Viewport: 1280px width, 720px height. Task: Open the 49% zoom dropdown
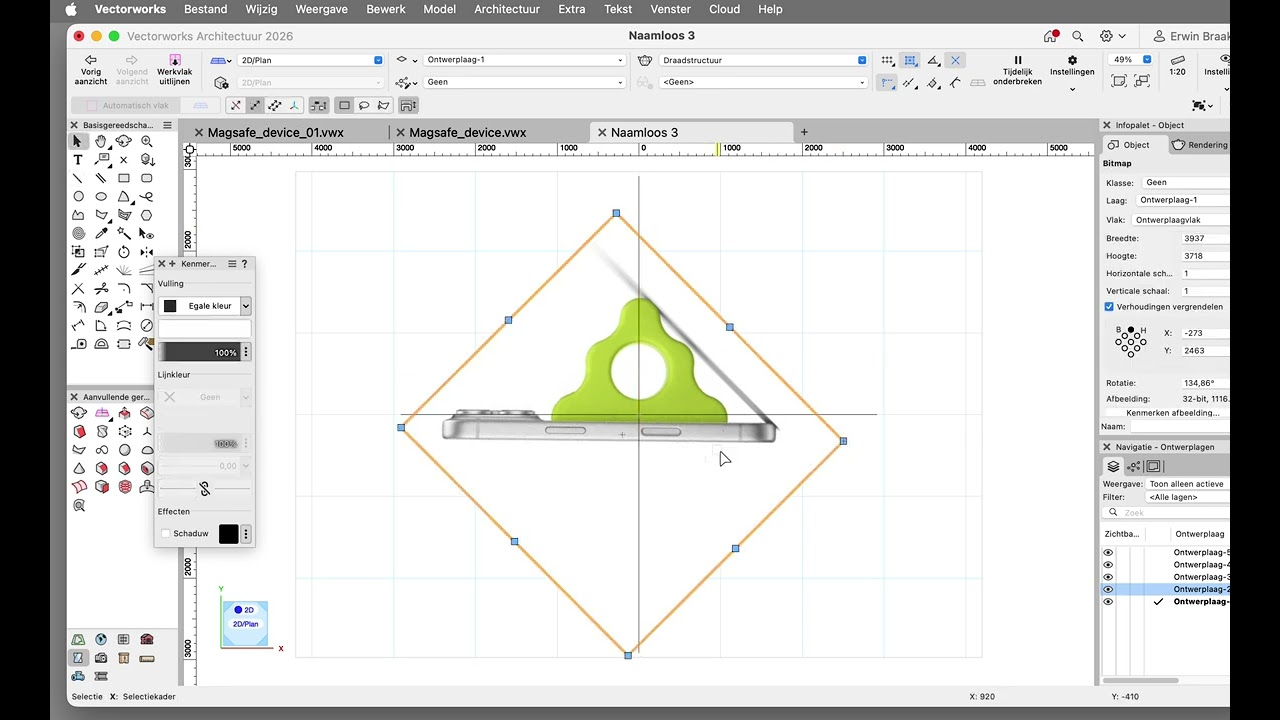(1131, 60)
